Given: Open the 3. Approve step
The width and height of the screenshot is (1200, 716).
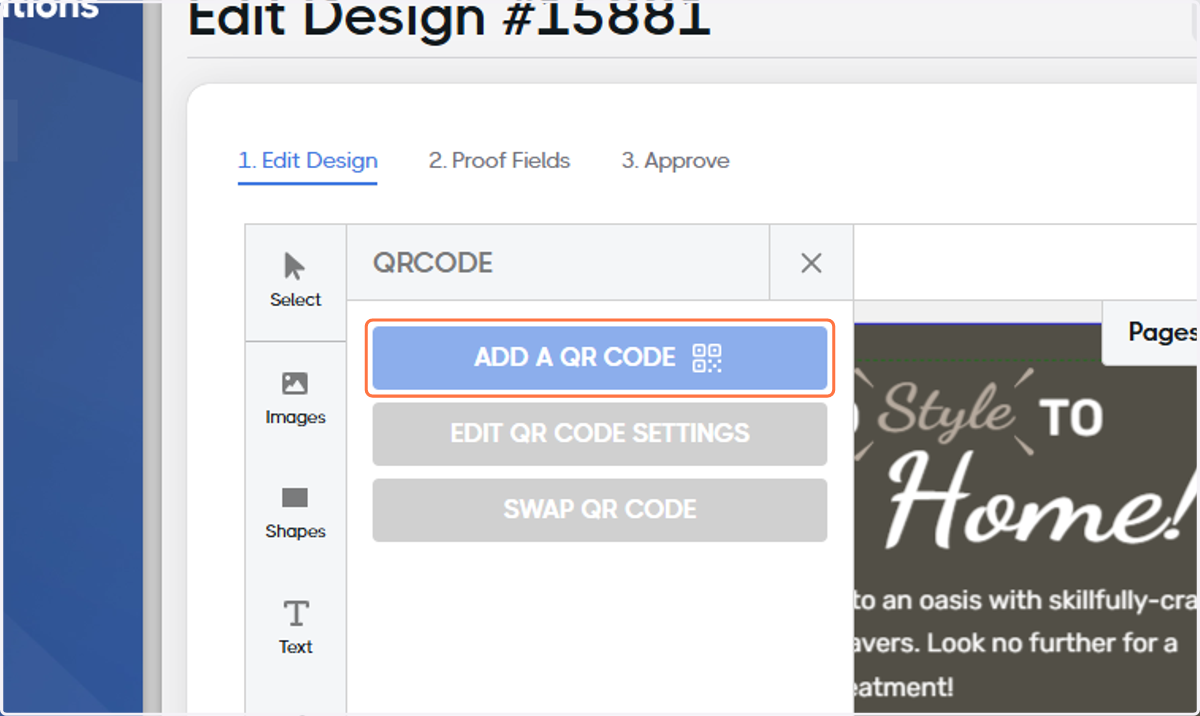Looking at the screenshot, I should pyautogui.click(x=675, y=161).
